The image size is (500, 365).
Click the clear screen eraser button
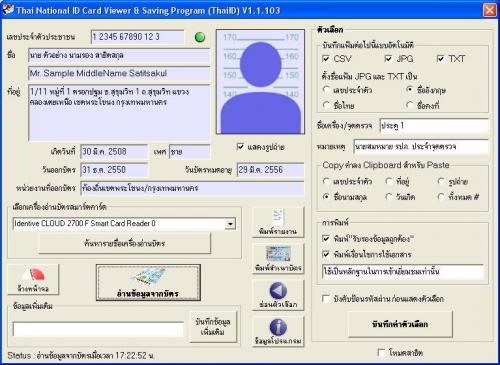click(x=33, y=279)
